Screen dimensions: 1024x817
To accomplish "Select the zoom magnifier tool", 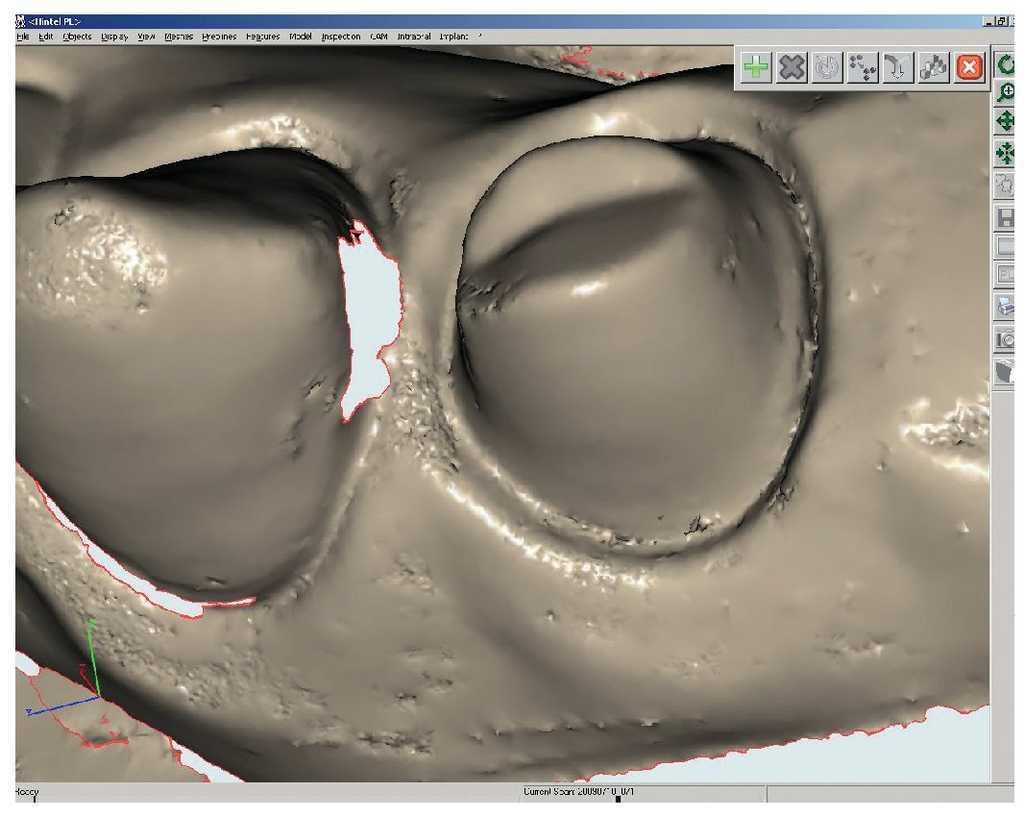I will point(1006,93).
